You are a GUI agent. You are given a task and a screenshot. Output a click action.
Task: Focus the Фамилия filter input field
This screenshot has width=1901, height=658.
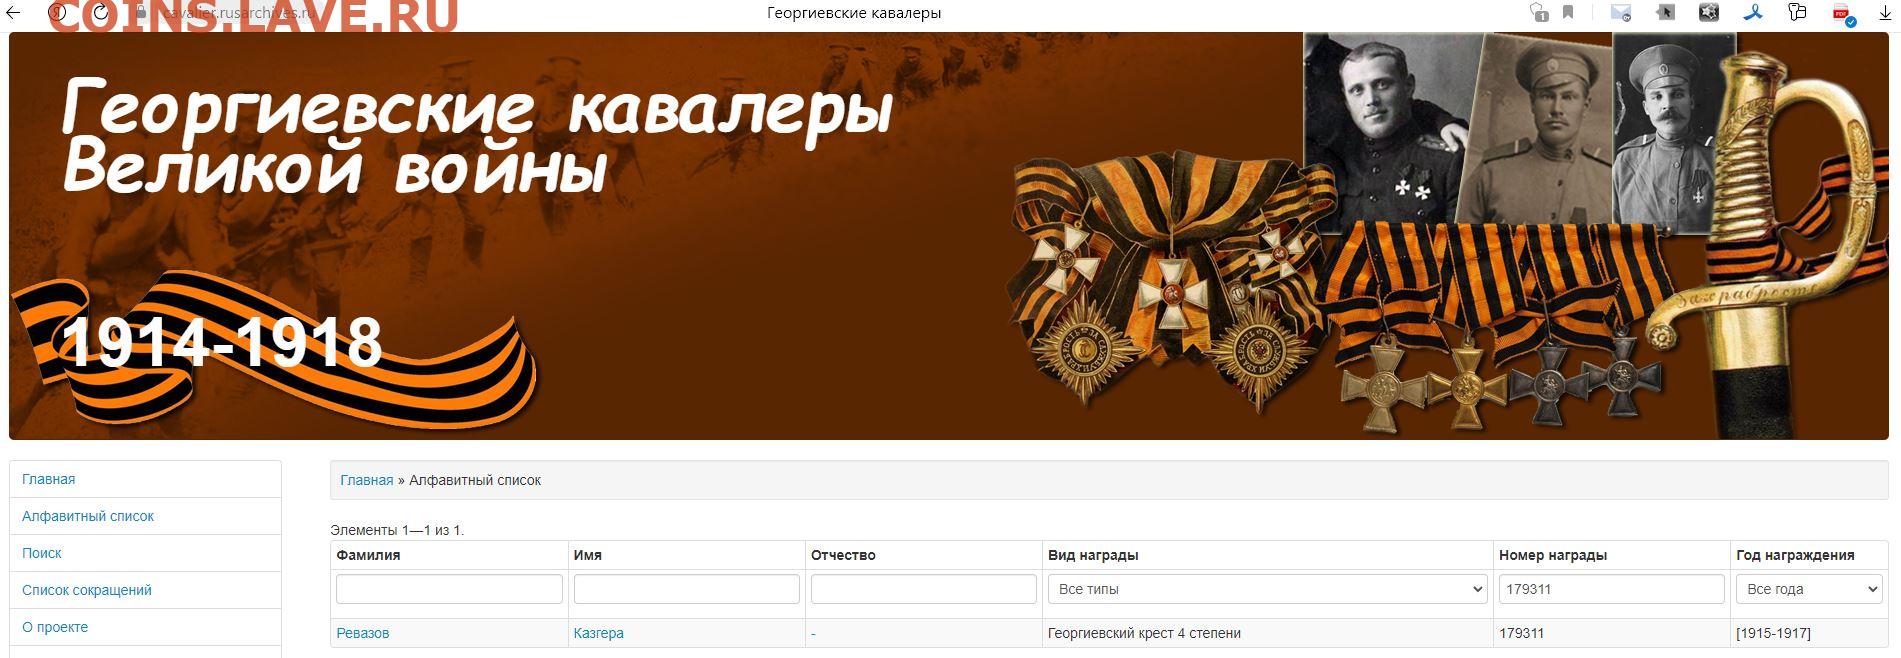(x=449, y=589)
